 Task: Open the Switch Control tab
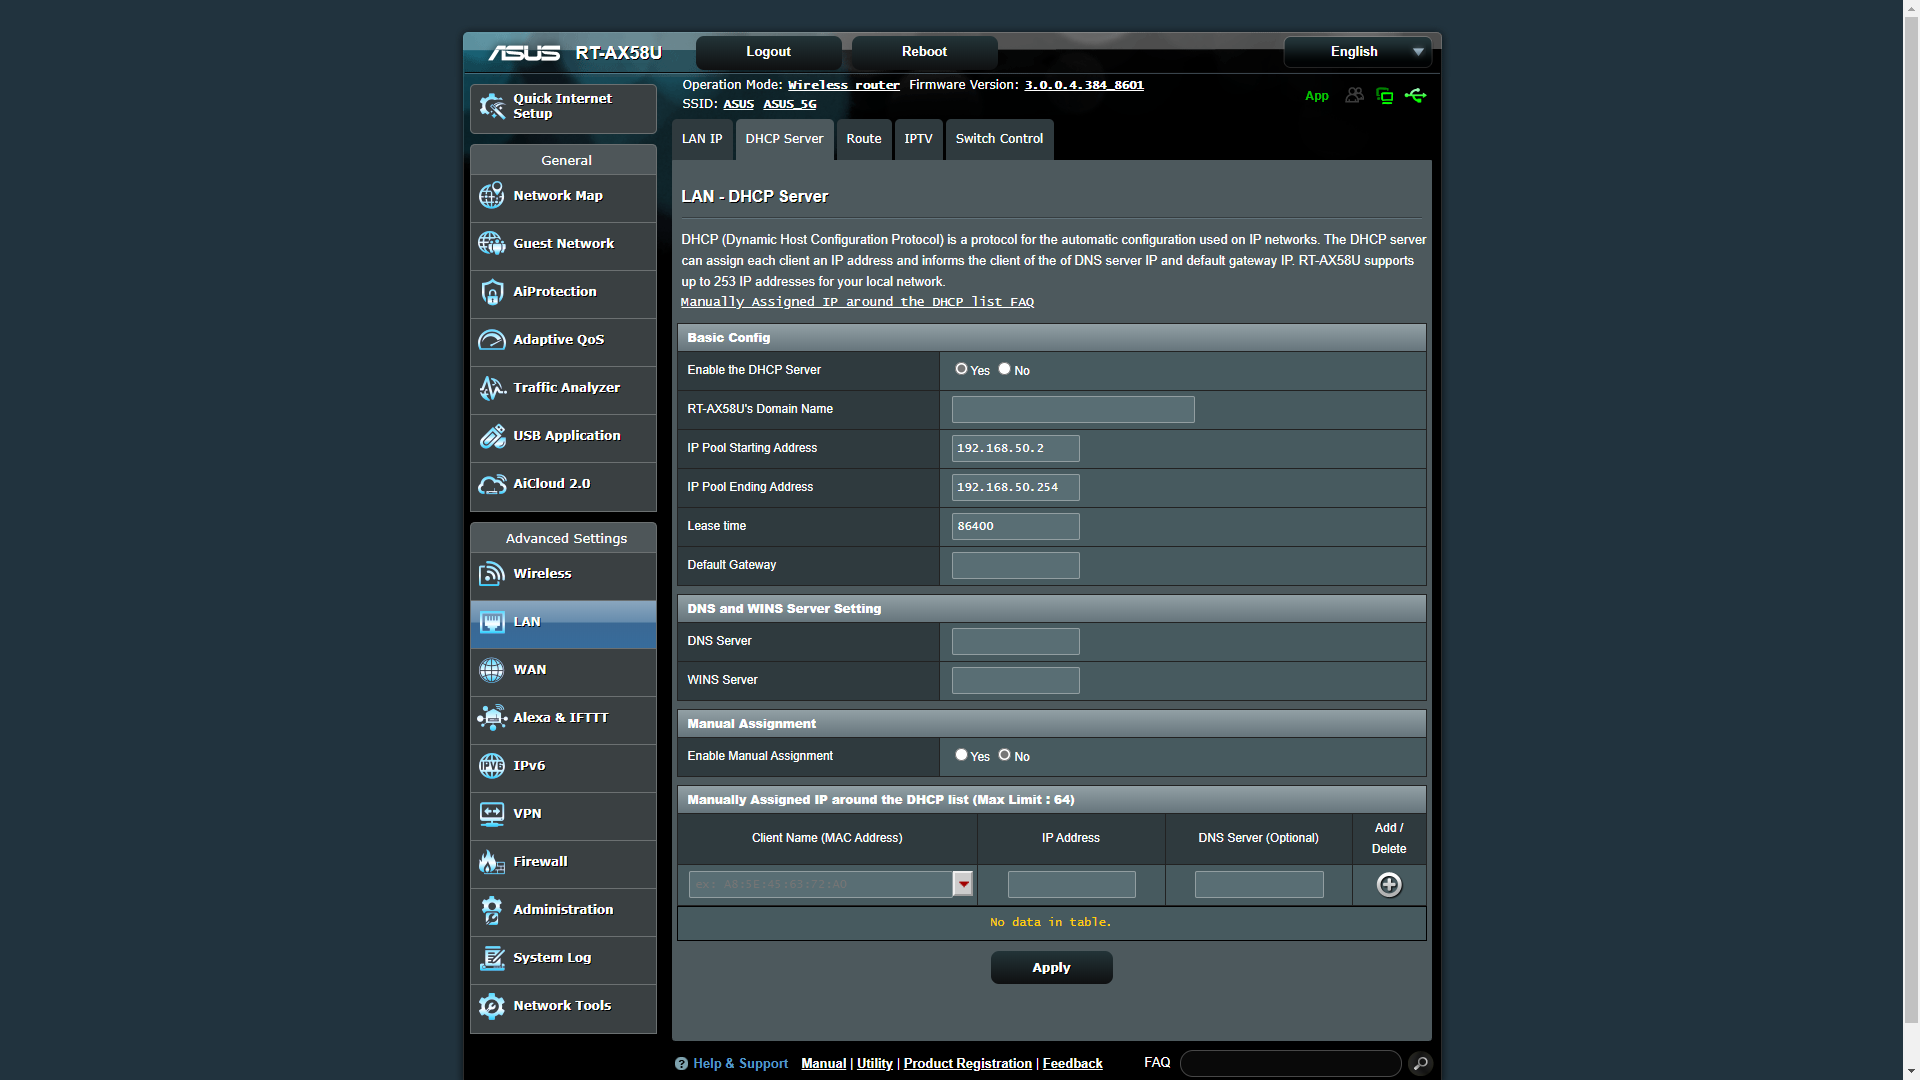coord(998,139)
